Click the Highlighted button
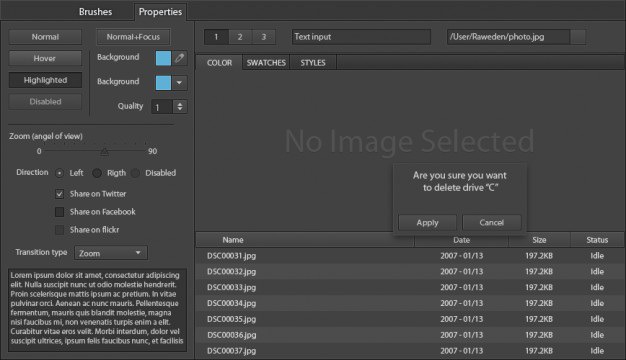The width and height of the screenshot is (626, 360). pyautogui.click(x=45, y=80)
